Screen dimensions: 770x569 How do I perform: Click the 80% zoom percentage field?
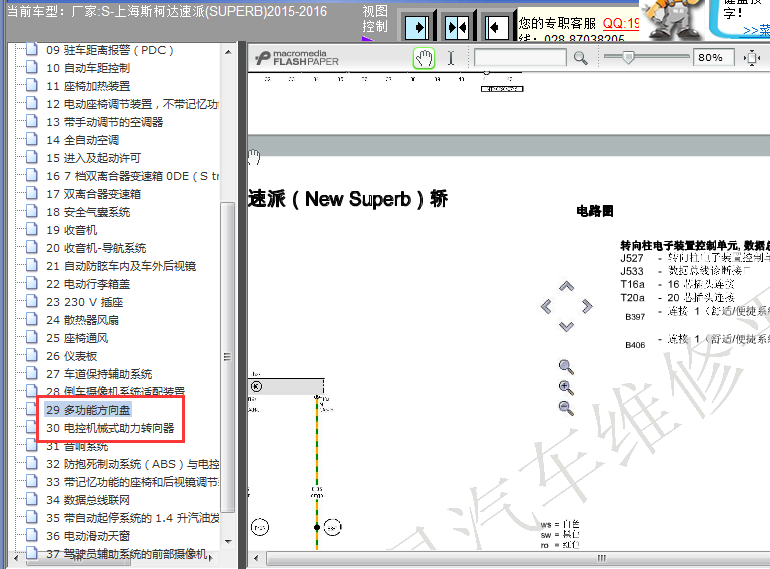[x=714, y=57]
